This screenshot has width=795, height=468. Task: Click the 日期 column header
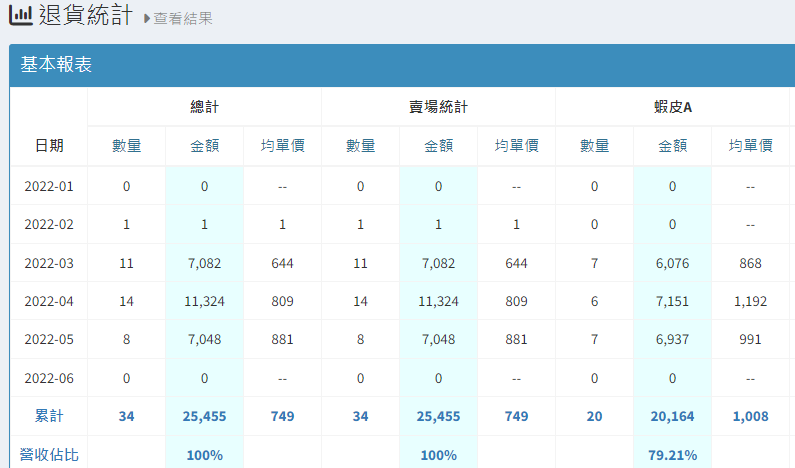49,146
